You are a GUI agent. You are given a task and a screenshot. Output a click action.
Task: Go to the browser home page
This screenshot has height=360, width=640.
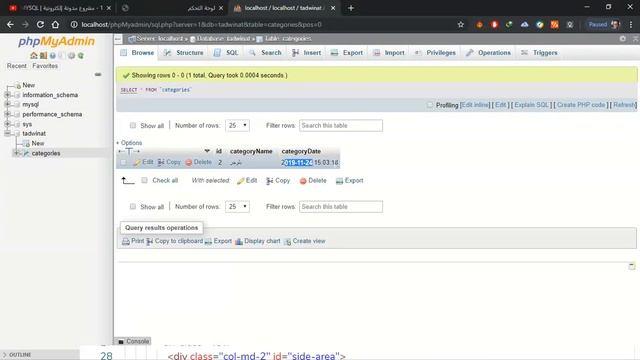(55, 24)
